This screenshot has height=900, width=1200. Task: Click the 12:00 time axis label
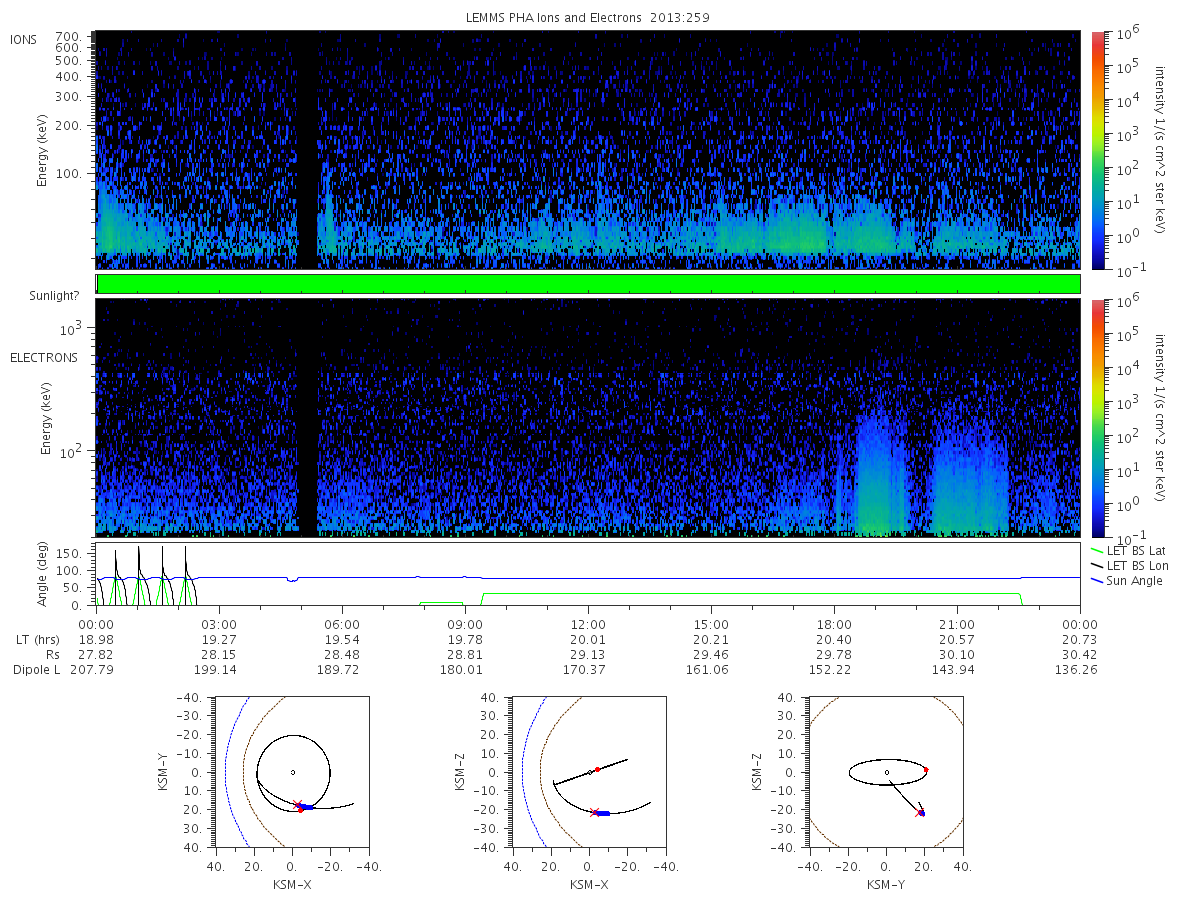pos(588,622)
